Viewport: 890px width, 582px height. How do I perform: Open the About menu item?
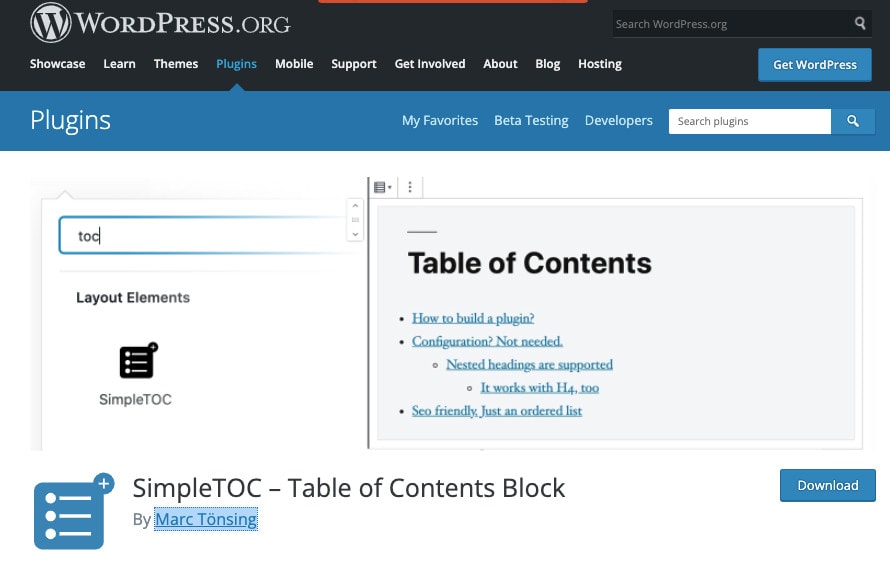click(x=500, y=64)
